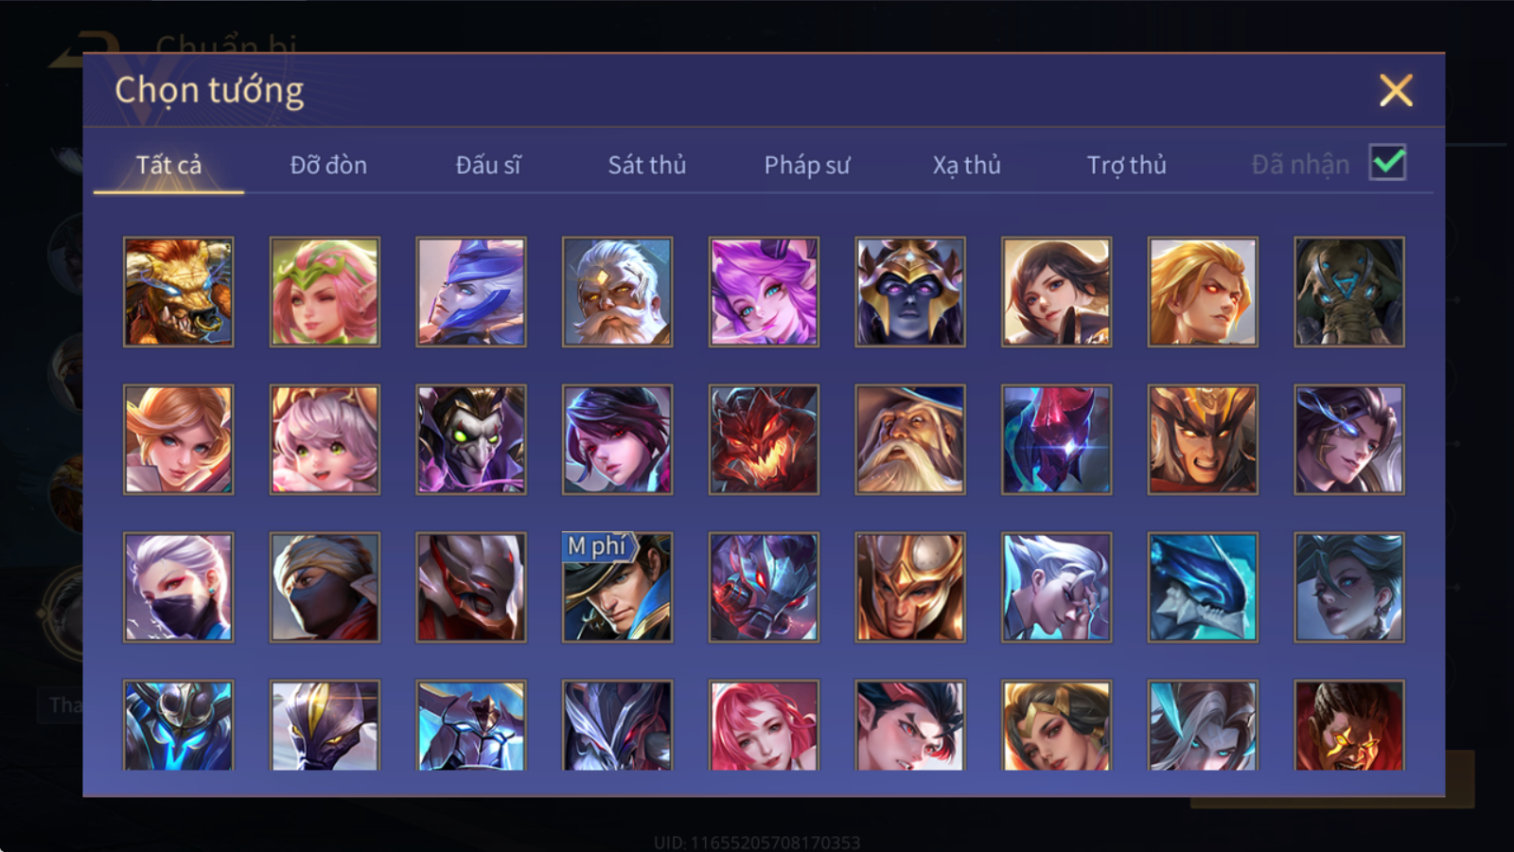
Task: Switch to the 'Trợ thủ' tab
Action: [1127, 165]
